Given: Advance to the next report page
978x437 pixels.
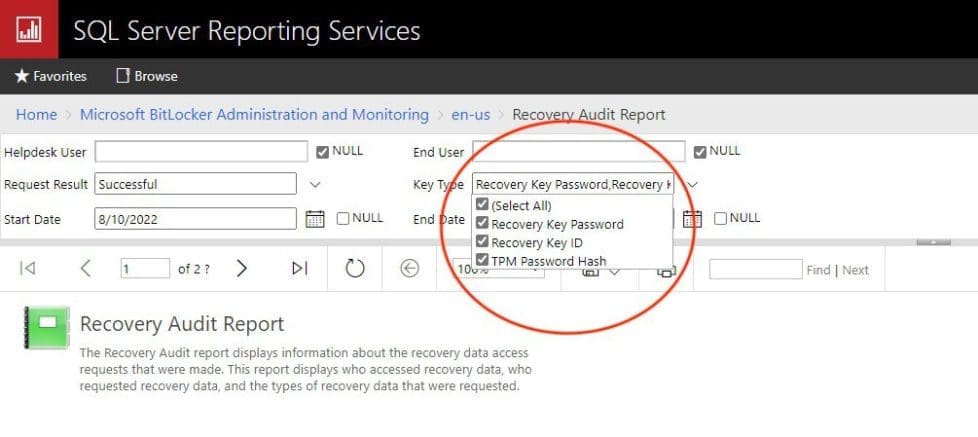Looking at the screenshot, I should tap(241, 268).
